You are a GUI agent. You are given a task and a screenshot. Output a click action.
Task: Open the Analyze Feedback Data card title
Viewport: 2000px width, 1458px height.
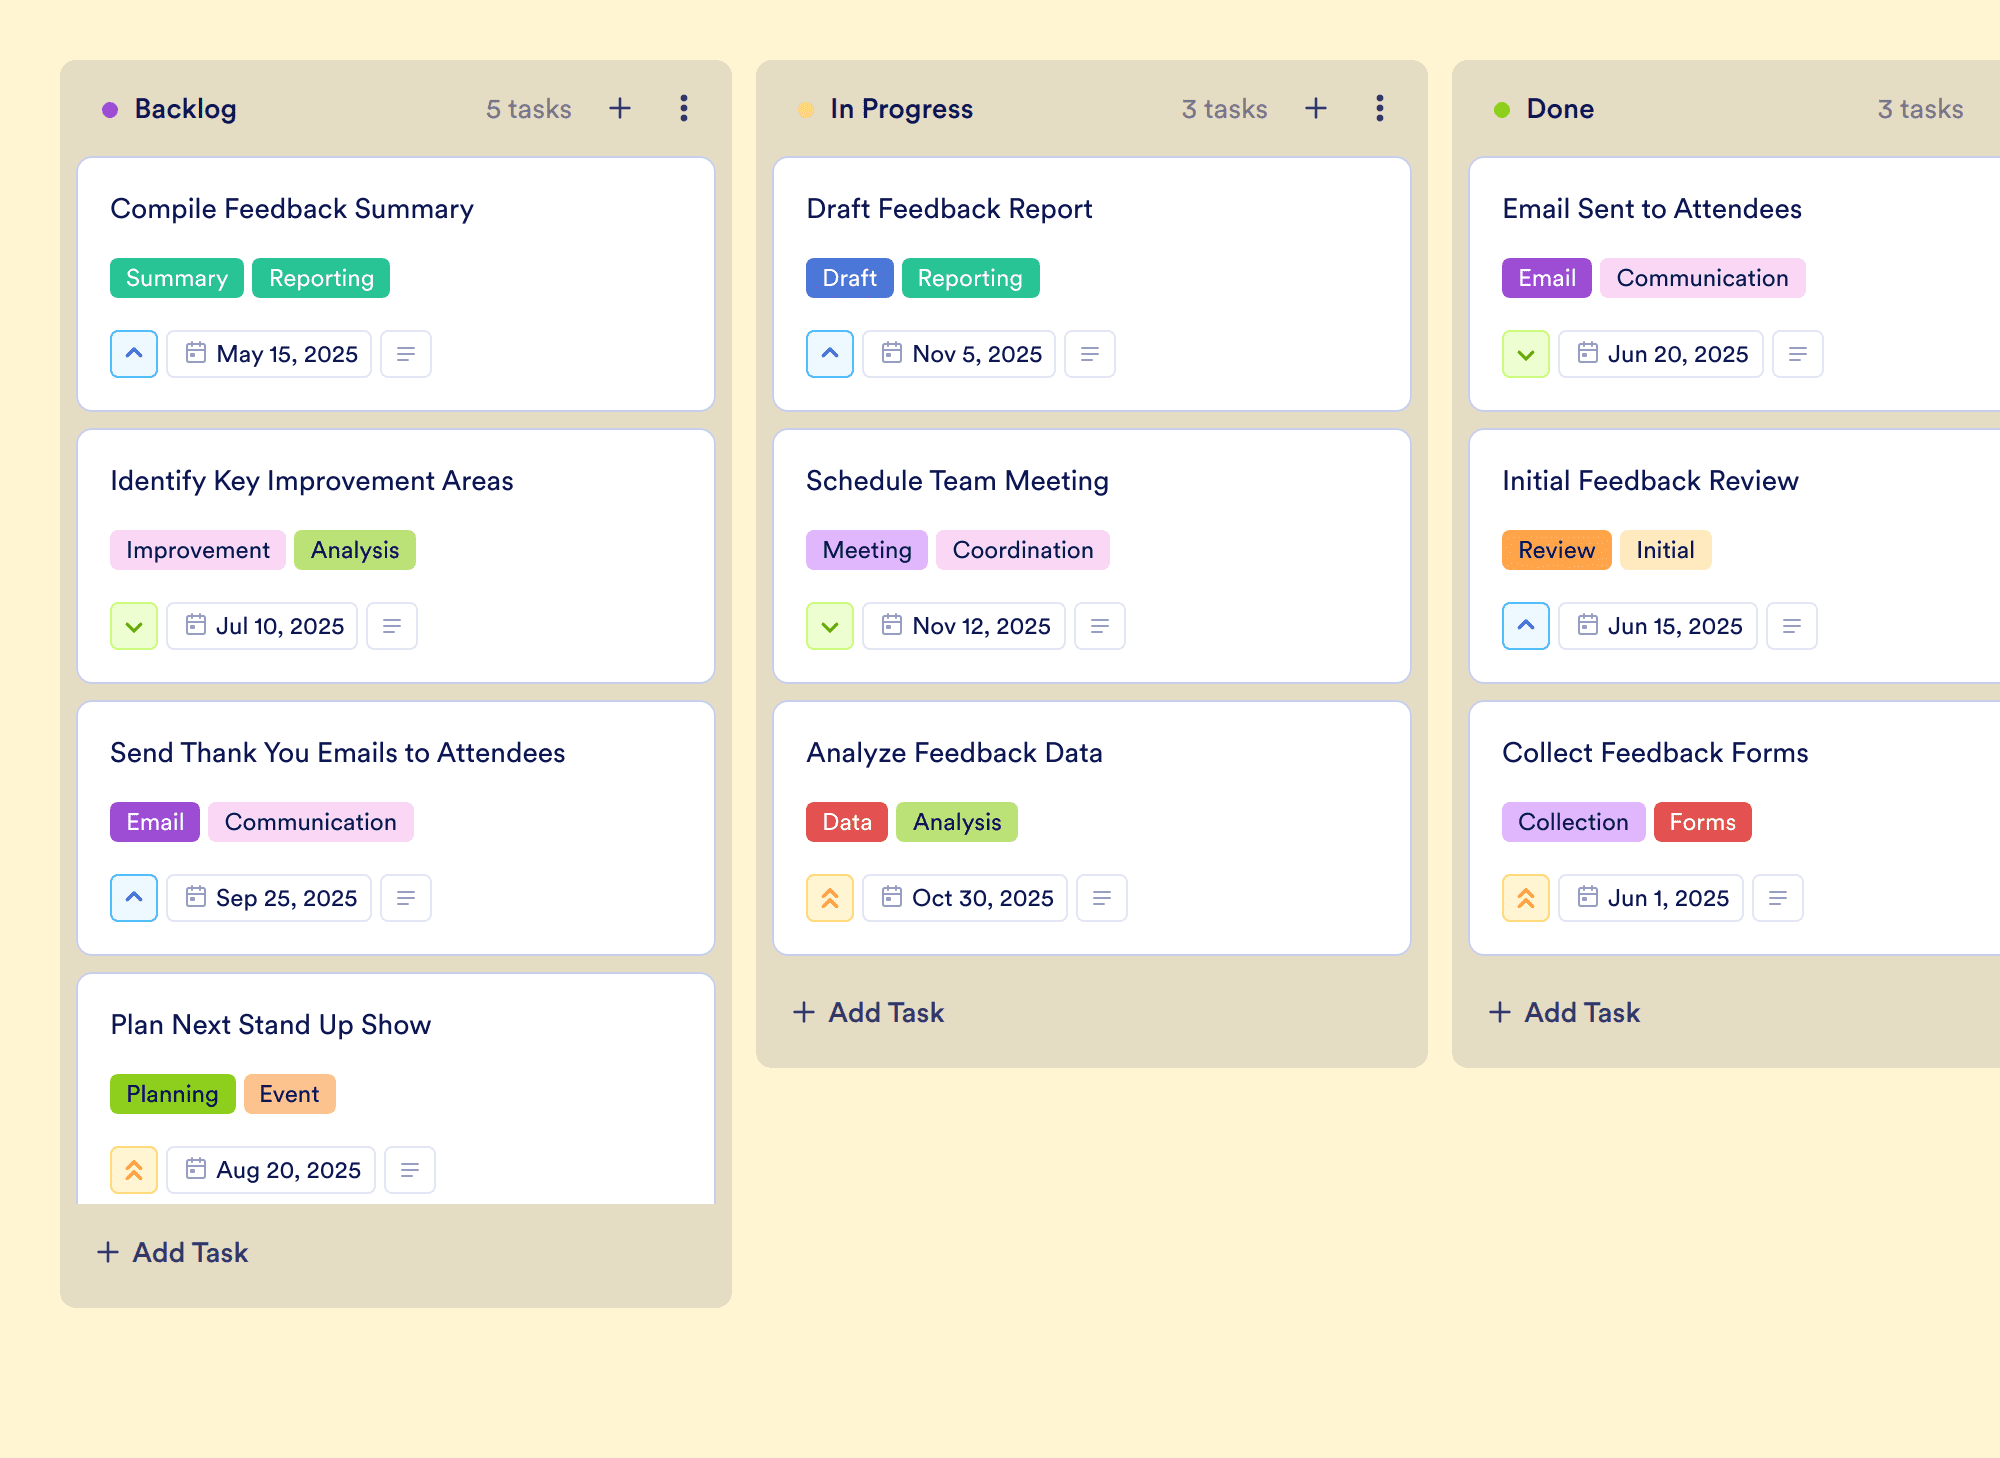tap(955, 753)
